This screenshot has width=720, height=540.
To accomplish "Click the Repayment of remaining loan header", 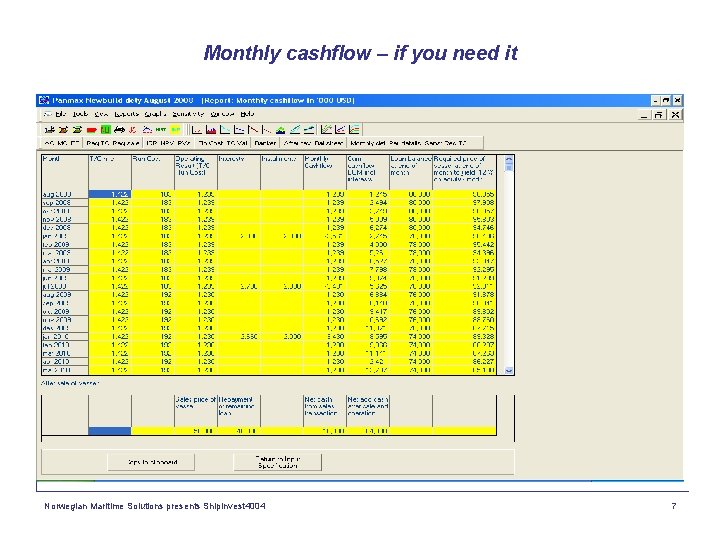I will click(x=239, y=410).
